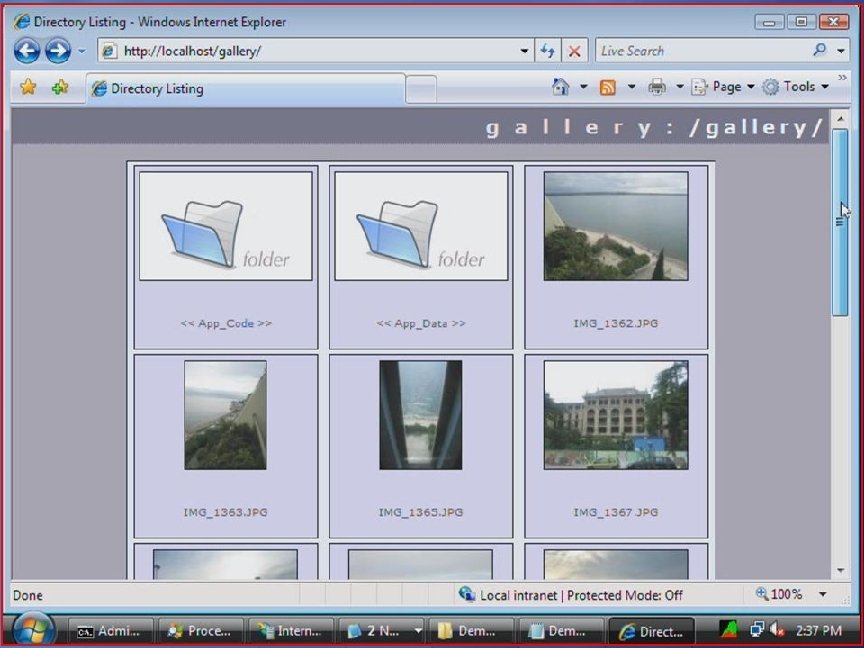The height and width of the screenshot is (648, 864).
Task: Click the IMG_1363.JPG file name
Action: pos(225,512)
